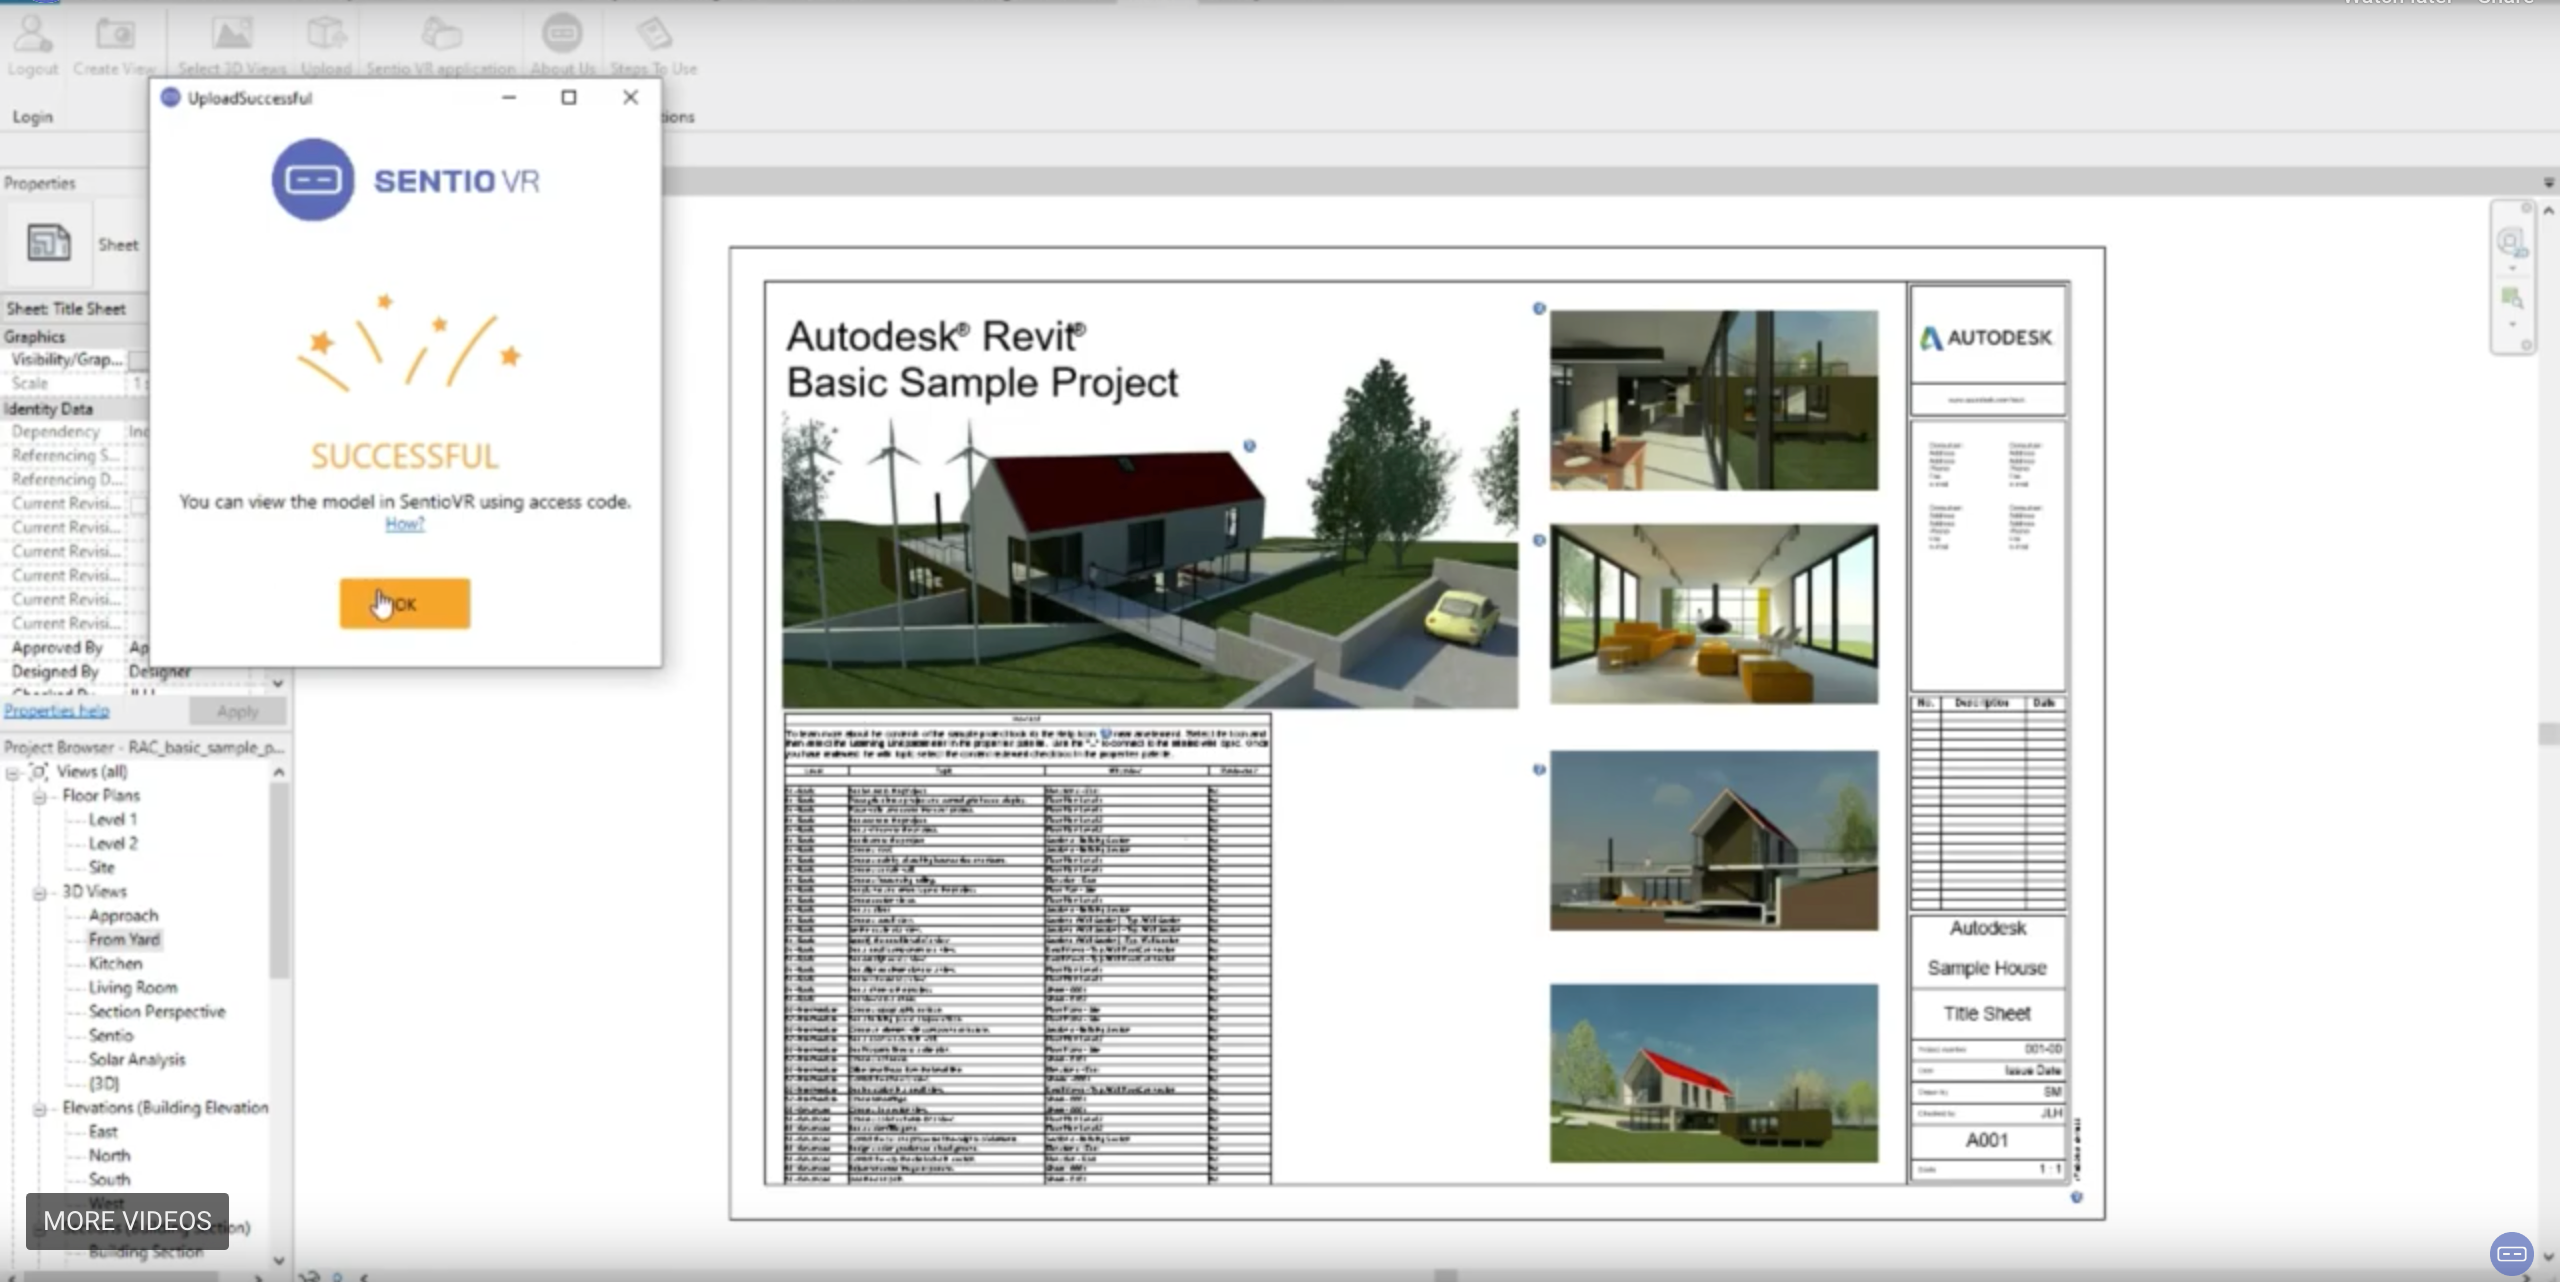Click the Identity Data section header
The width and height of the screenshot is (2560, 1282).
[x=75, y=409]
